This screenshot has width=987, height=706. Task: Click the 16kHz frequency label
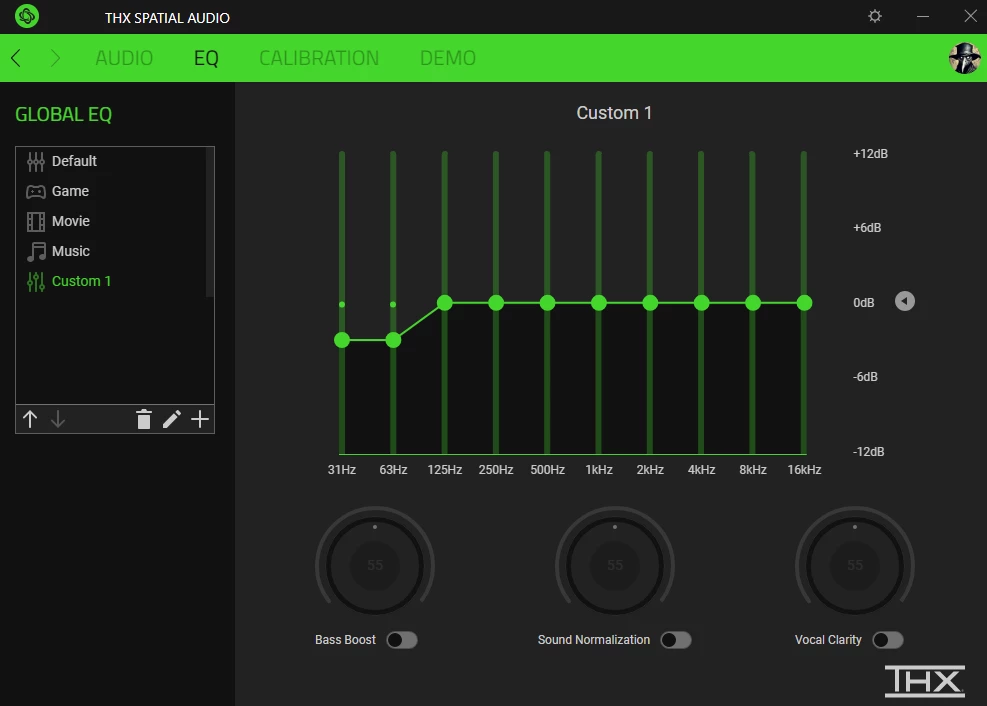coord(804,470)
